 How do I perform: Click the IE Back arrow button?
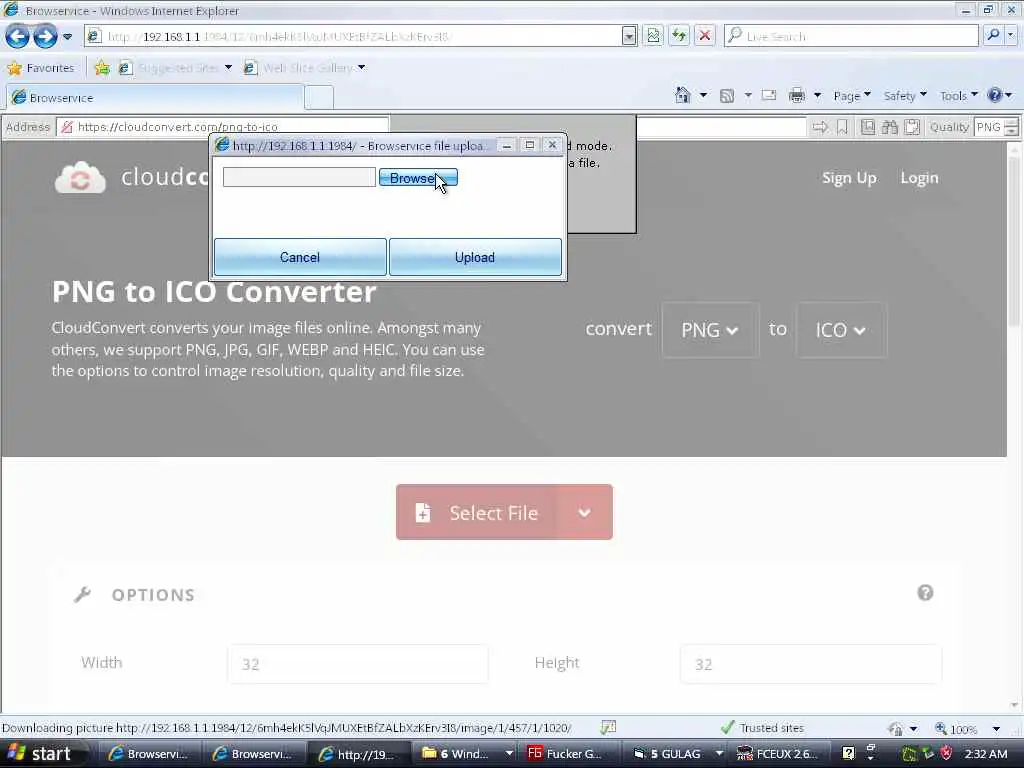click(x=18, y=37)
